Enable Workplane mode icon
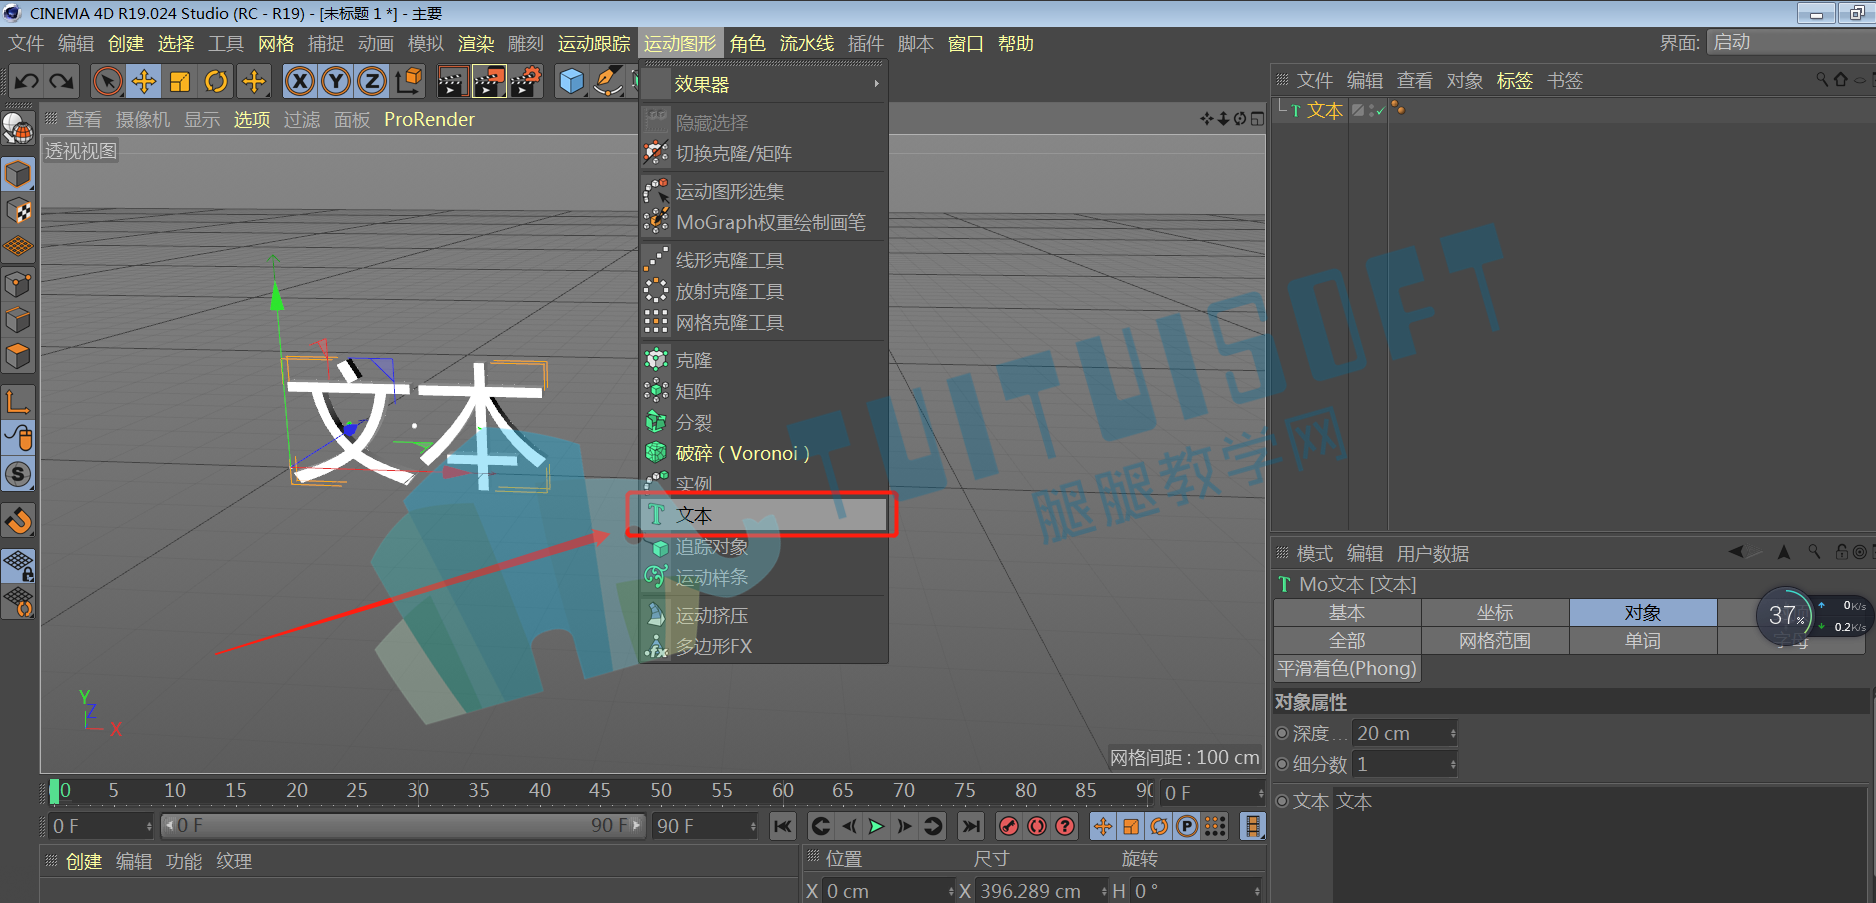The width and height of the screenshot is (1876, 903). (x=18, y=246)
